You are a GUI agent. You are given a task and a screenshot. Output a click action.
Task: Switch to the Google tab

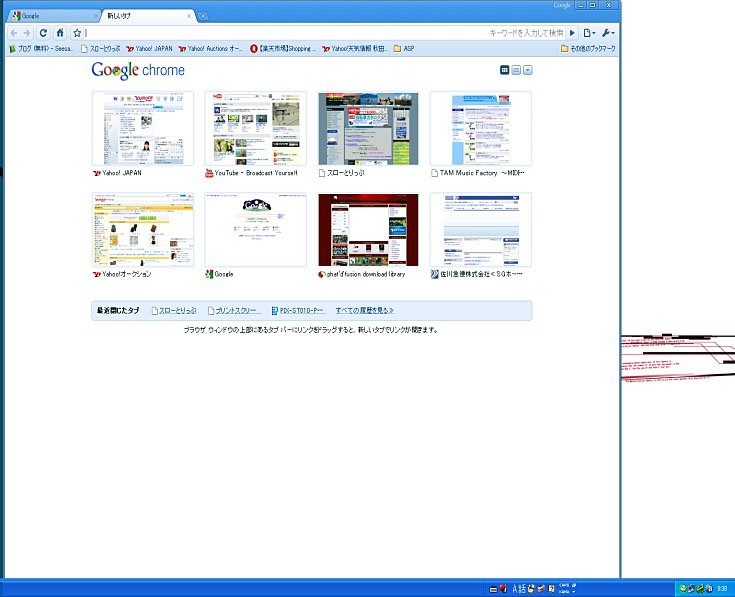53,16
